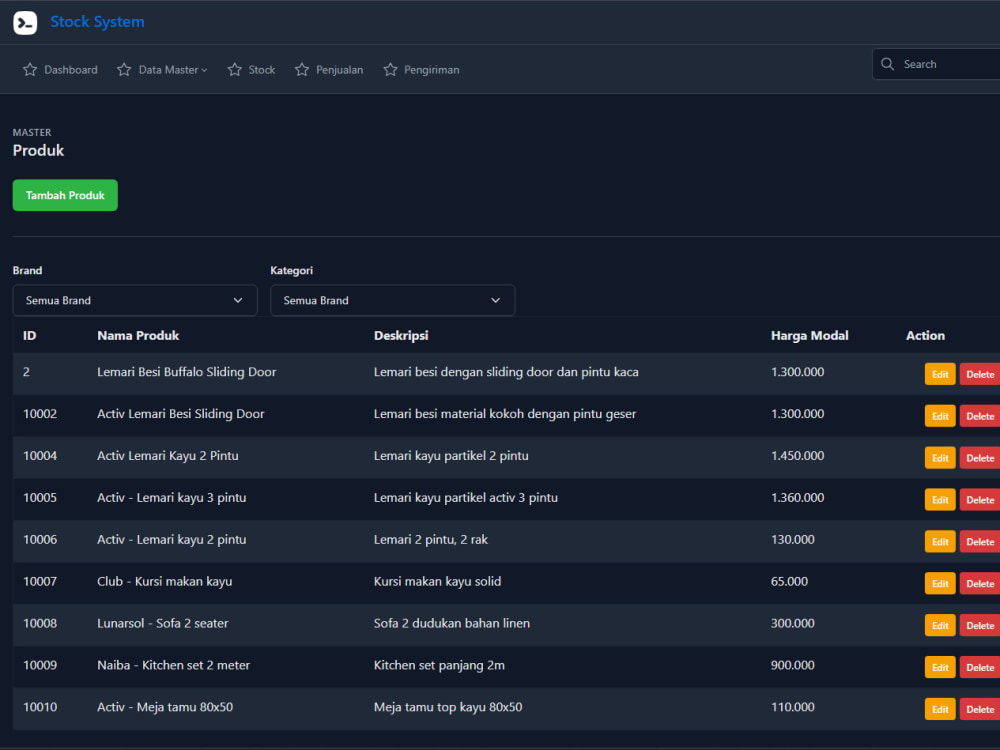This screenshot has height=750, width=1000.
Task: Click the chevron arrow of Kategori dropdown
Action: pos(496,300)
